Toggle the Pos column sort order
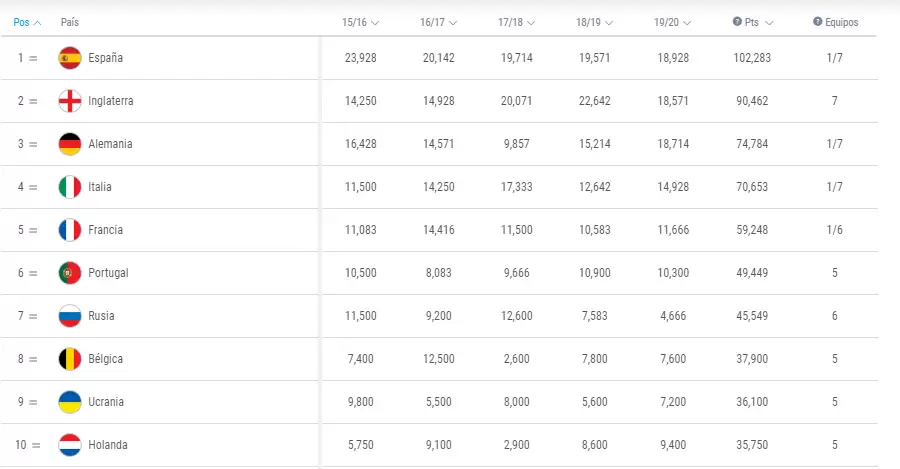This screenshot has height=469, width=900. pos(27,22)
